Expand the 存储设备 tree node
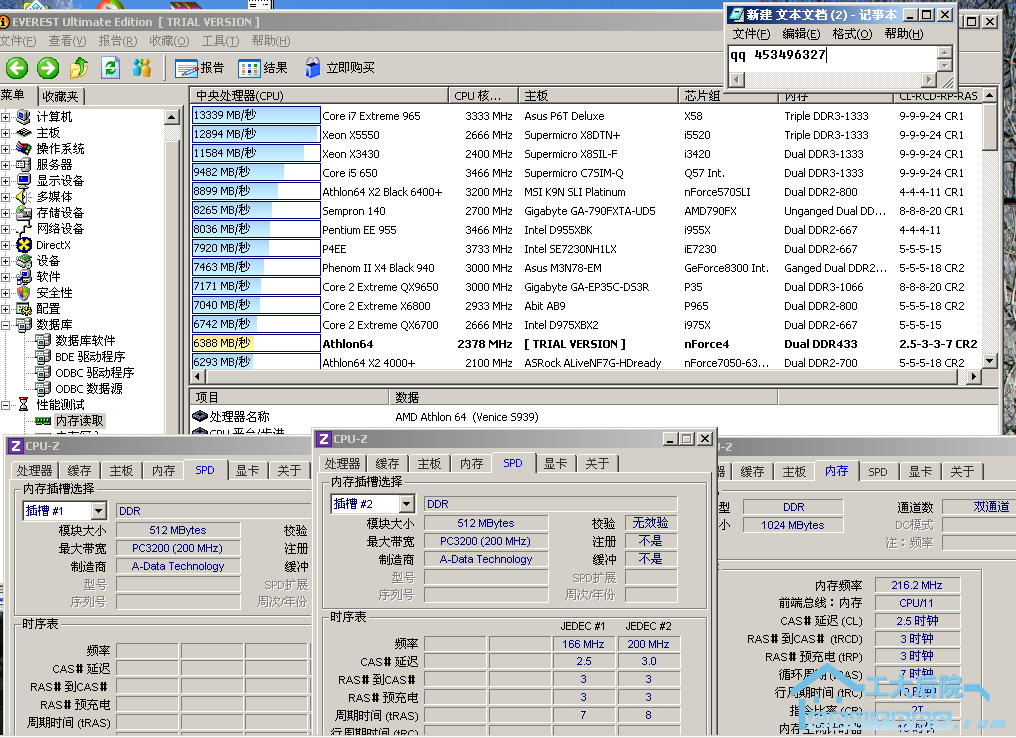Viewport: 1016px width, 738px height. point(5,213)
